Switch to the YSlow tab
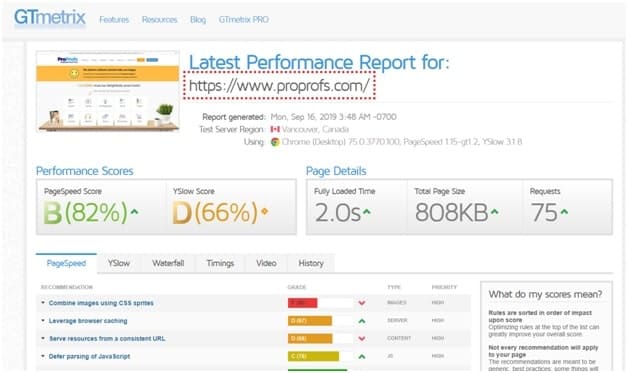The height and width of the screenshot is (373, 628). 119,263
